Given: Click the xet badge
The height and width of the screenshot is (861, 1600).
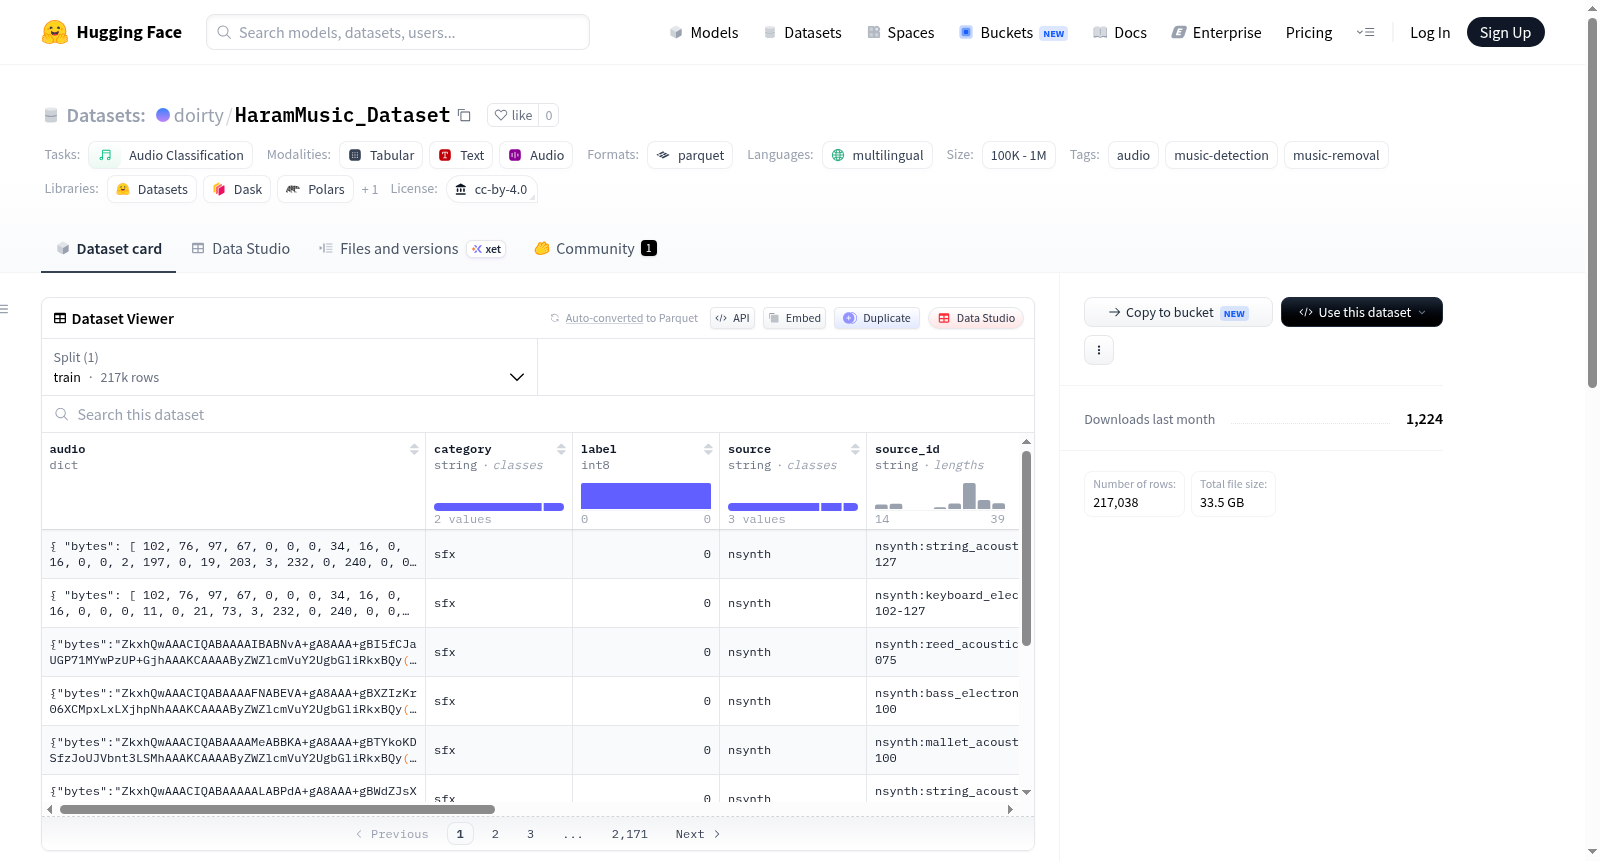Looking at the screenshot, I should (x=487, y=249).
